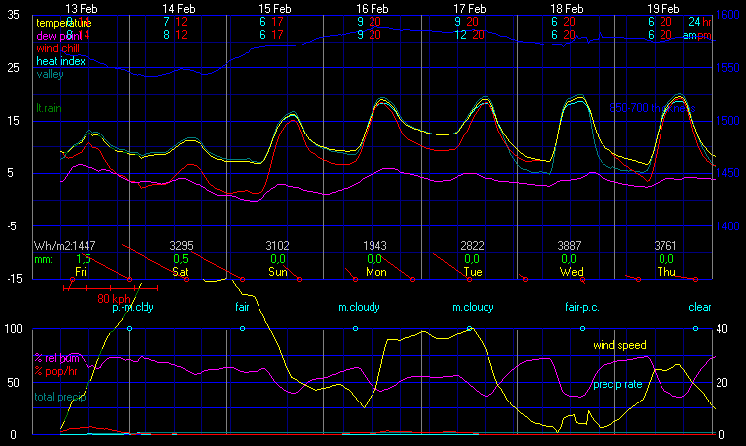Select the cyan heat index legend label
This screenshot has height=446, width=746.
pyautogui.click(x=61, y=61)
